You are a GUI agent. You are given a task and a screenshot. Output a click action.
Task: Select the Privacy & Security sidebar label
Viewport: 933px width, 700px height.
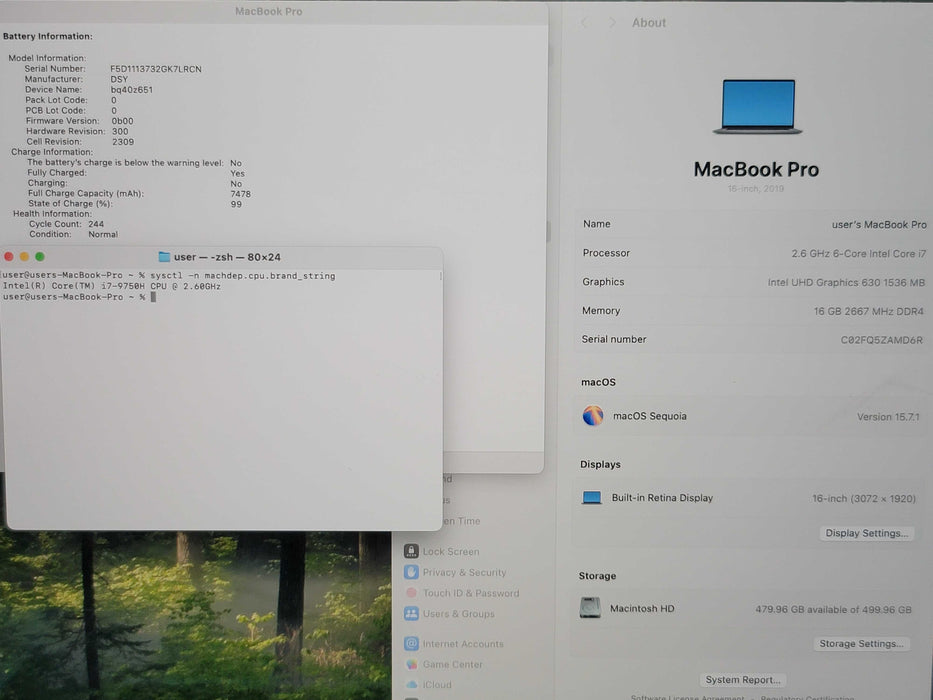[x=464, y=573]
